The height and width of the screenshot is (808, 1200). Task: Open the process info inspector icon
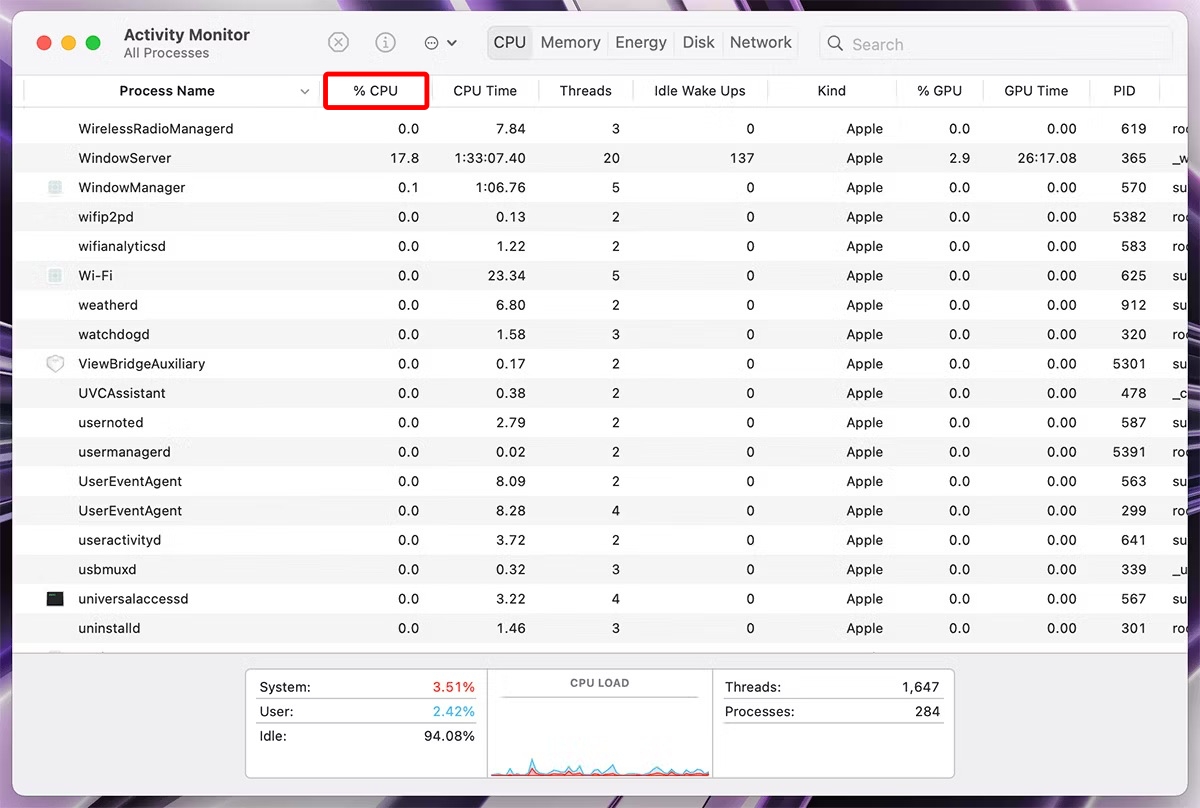point(385,43)
